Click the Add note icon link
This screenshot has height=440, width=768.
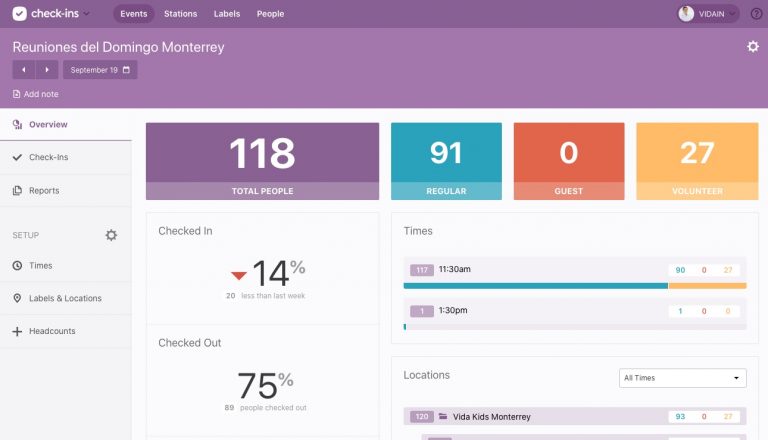point(17,94)
